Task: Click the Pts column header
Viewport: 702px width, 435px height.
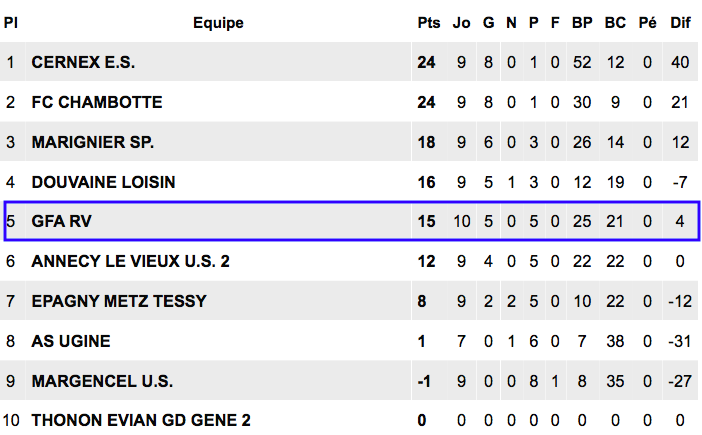Action: tap(429, 23)
